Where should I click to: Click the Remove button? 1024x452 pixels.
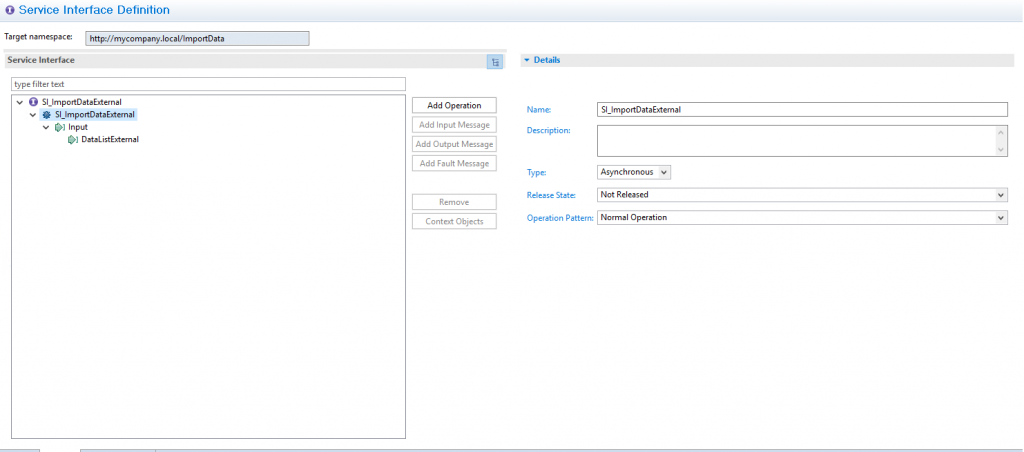tap(454, 202)
